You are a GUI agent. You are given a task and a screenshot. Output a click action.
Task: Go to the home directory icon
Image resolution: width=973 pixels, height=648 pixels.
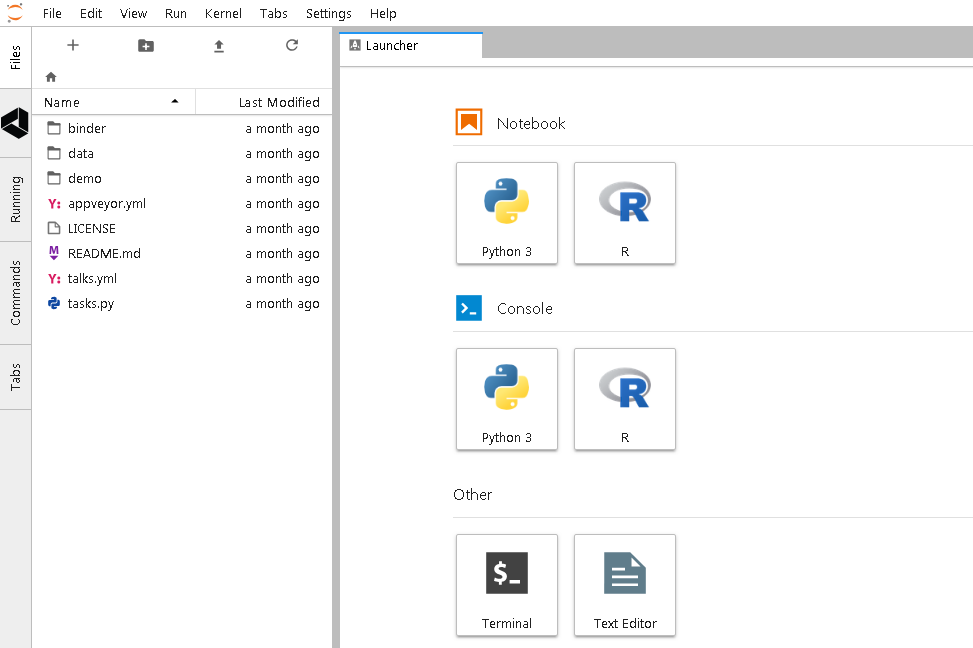[x=51, y=77]
